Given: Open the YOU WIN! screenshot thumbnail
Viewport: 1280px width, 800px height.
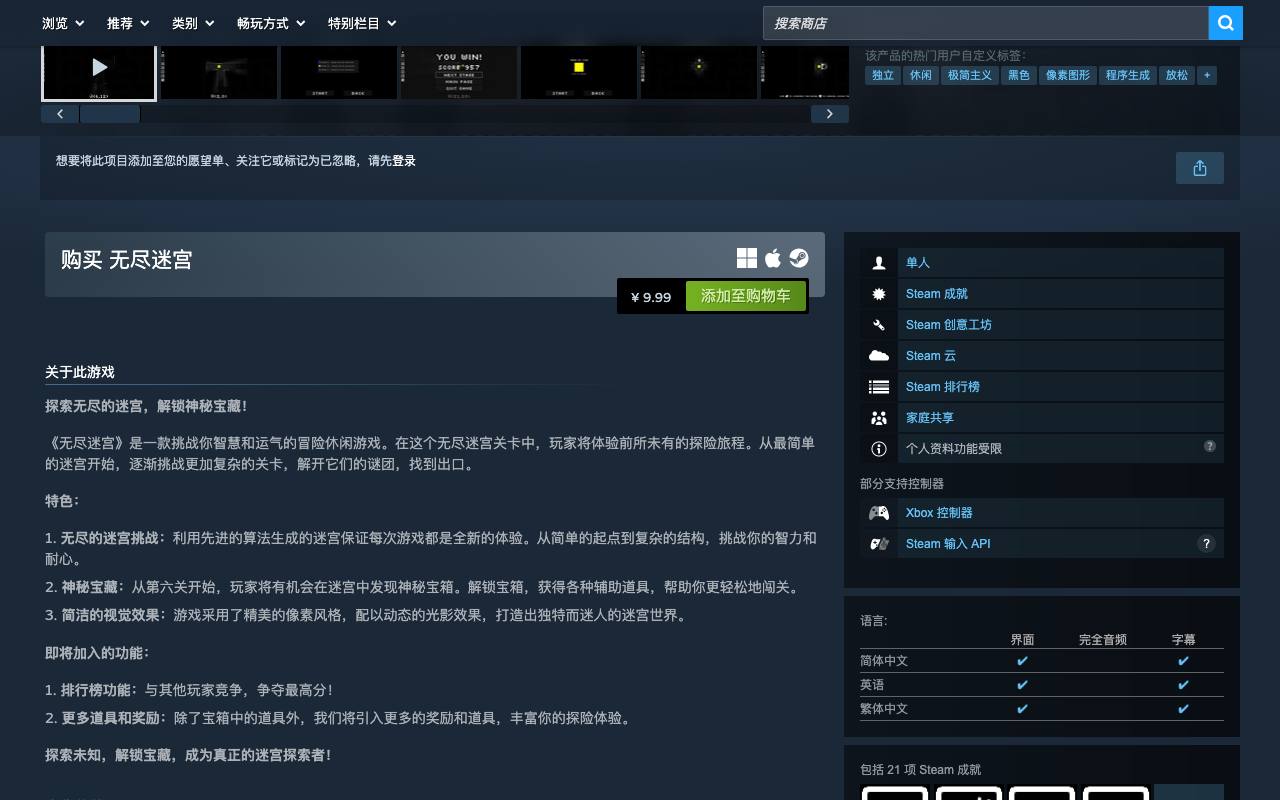Looking at the screenshot, I should [x=459, y=73].
